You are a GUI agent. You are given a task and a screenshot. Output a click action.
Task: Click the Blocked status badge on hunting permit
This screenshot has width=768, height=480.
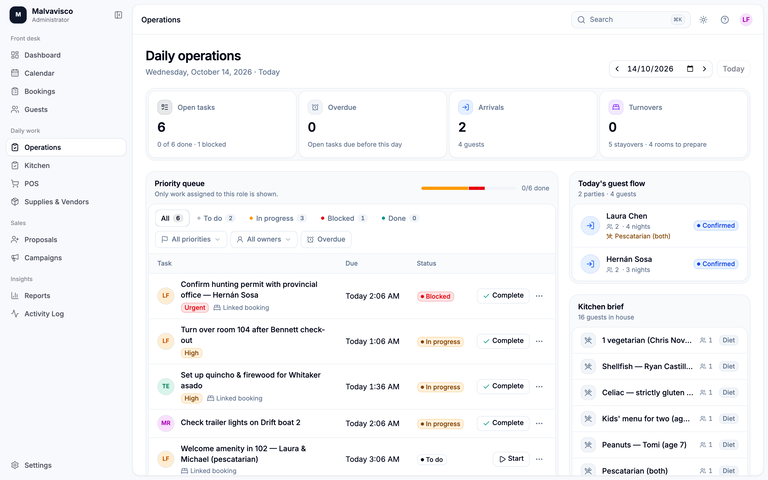pos(435,296)
